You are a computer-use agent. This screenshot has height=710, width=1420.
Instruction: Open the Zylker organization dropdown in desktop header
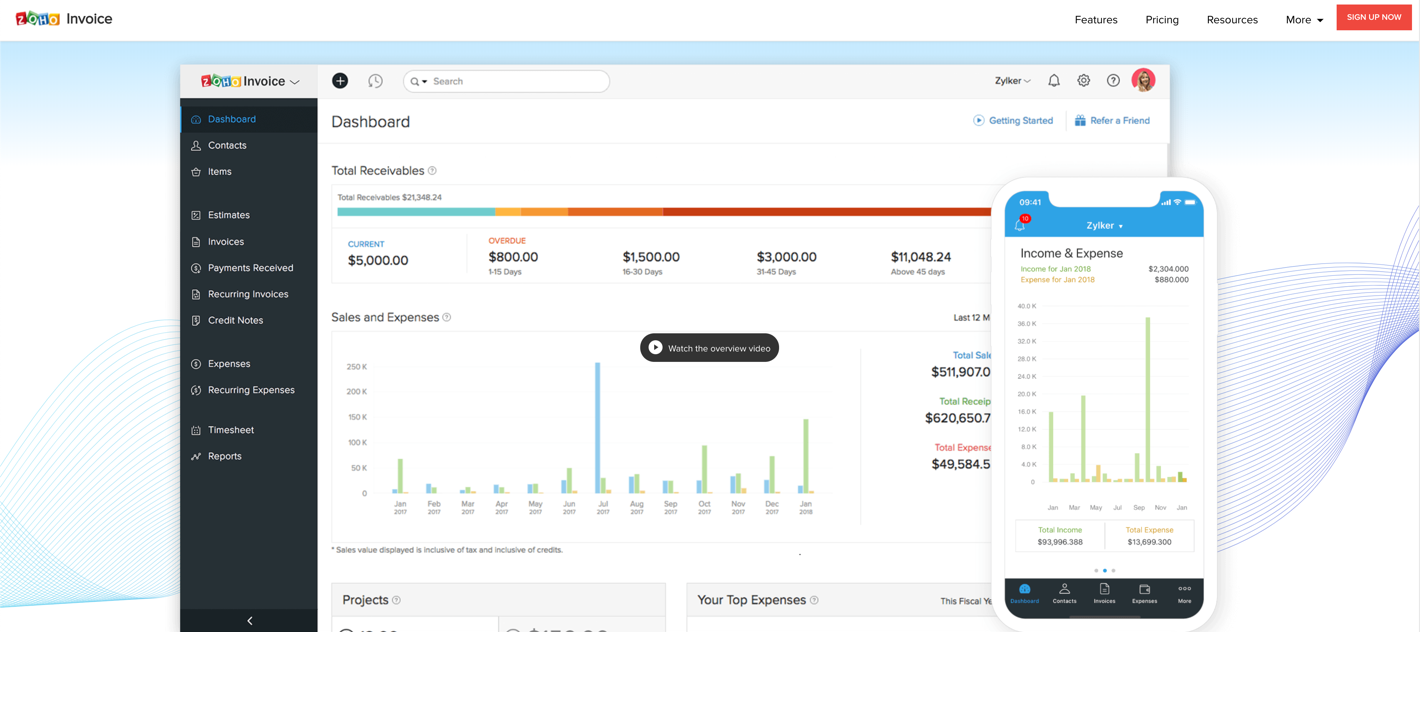click(1012, 81)
